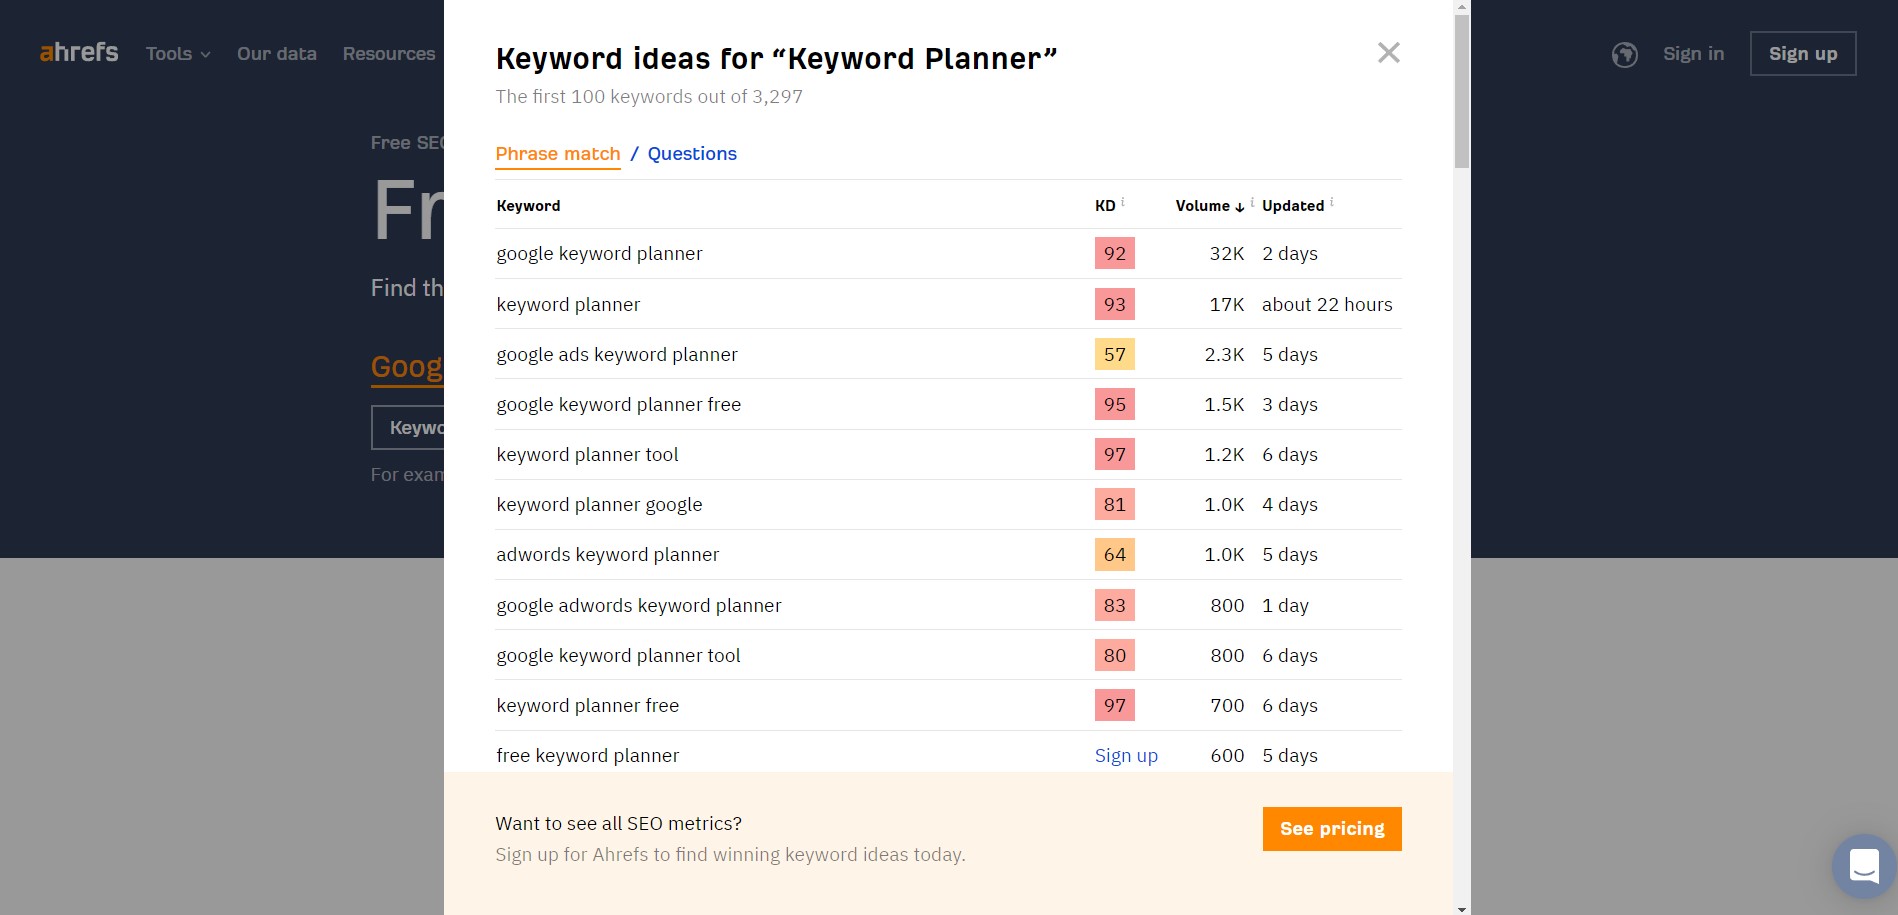Click the KD column header
Viewport: 1898px width, 915px height.
pyautogui.click(x=1105, y=206)
